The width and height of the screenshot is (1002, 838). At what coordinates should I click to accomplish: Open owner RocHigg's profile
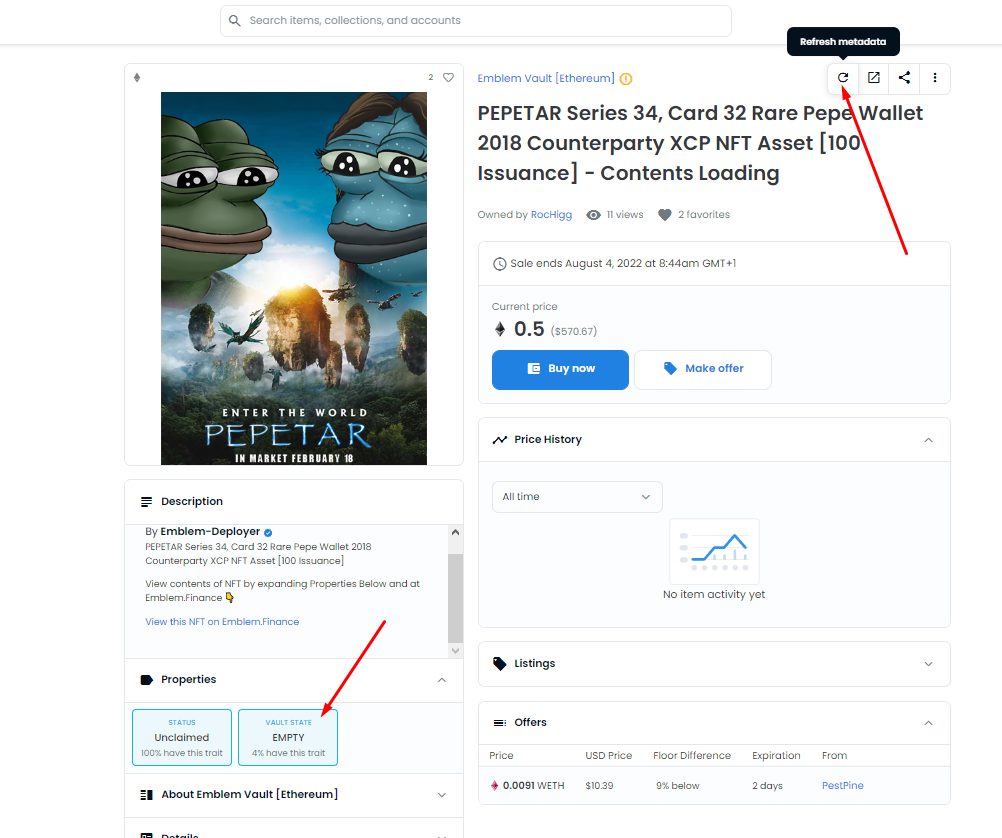(x=551, y=215)
